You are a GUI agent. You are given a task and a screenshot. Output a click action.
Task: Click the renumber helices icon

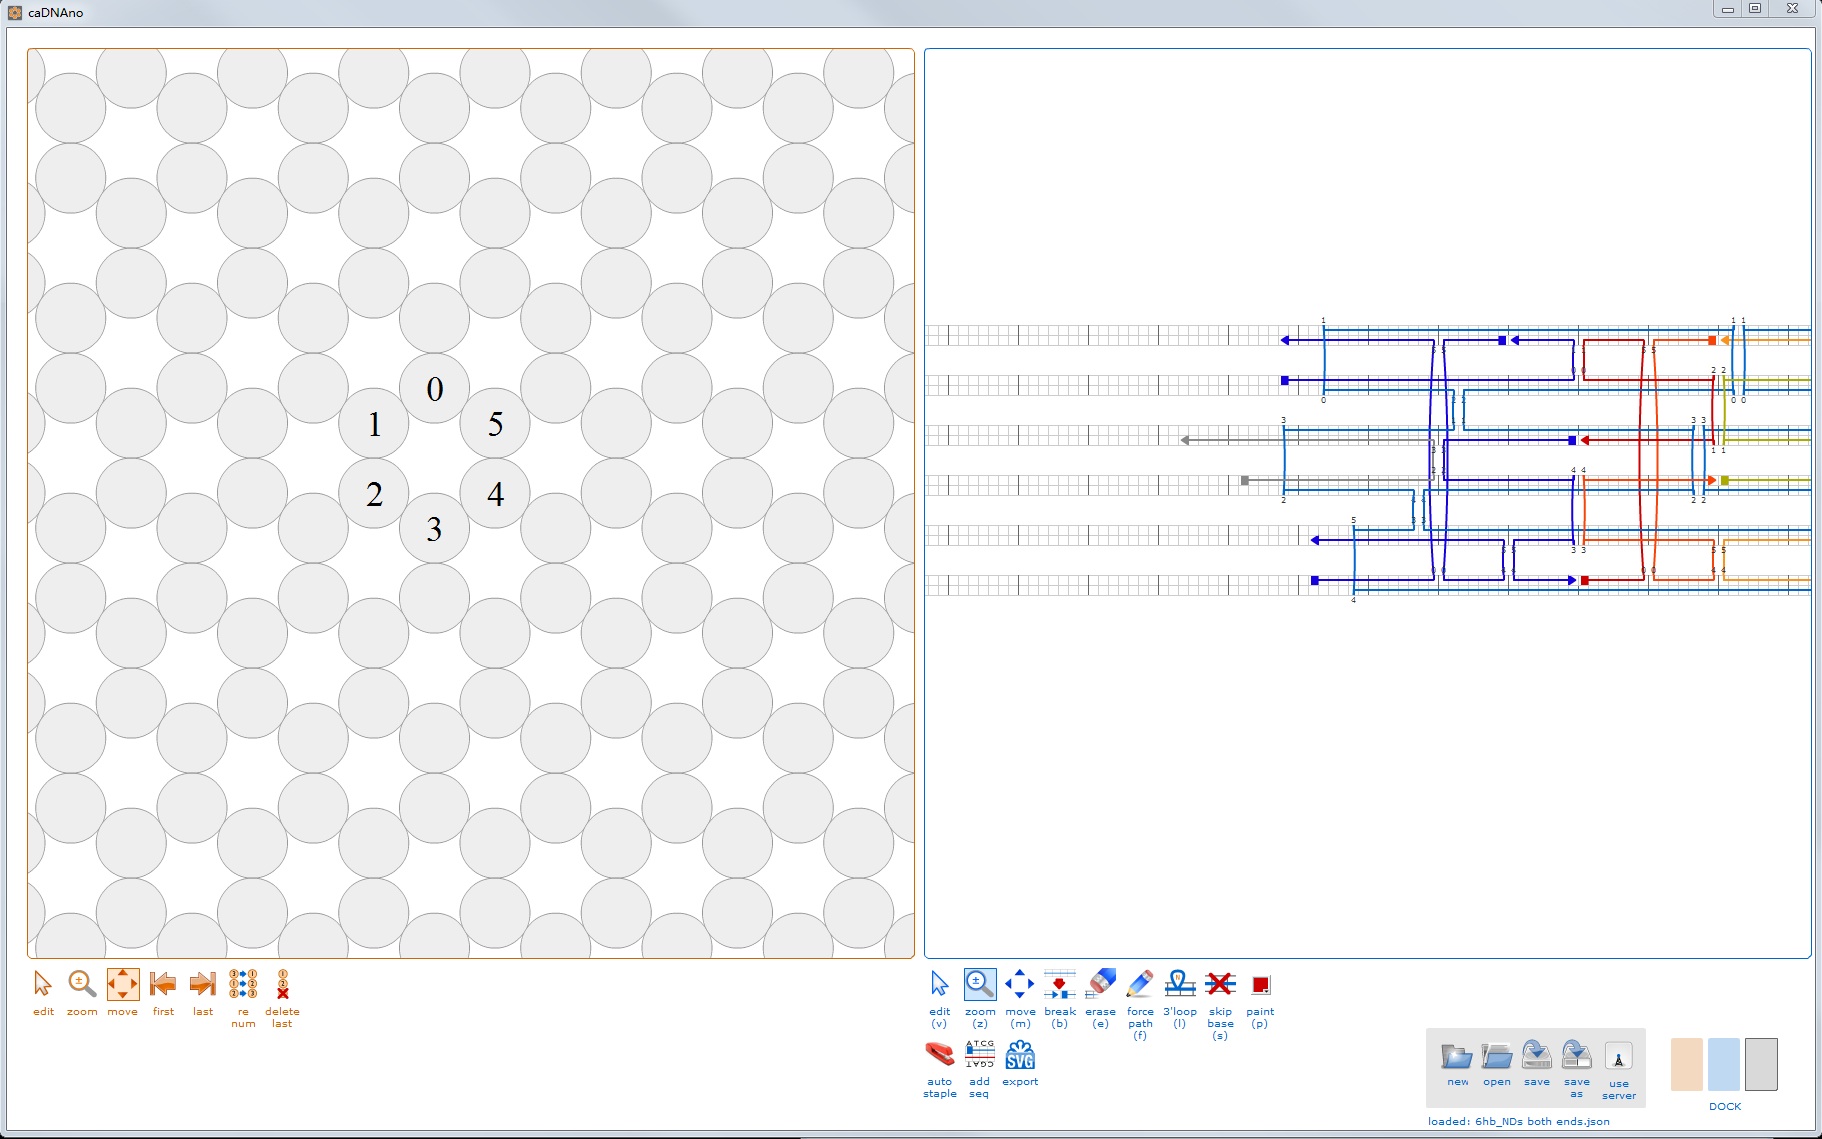point(243,985)
